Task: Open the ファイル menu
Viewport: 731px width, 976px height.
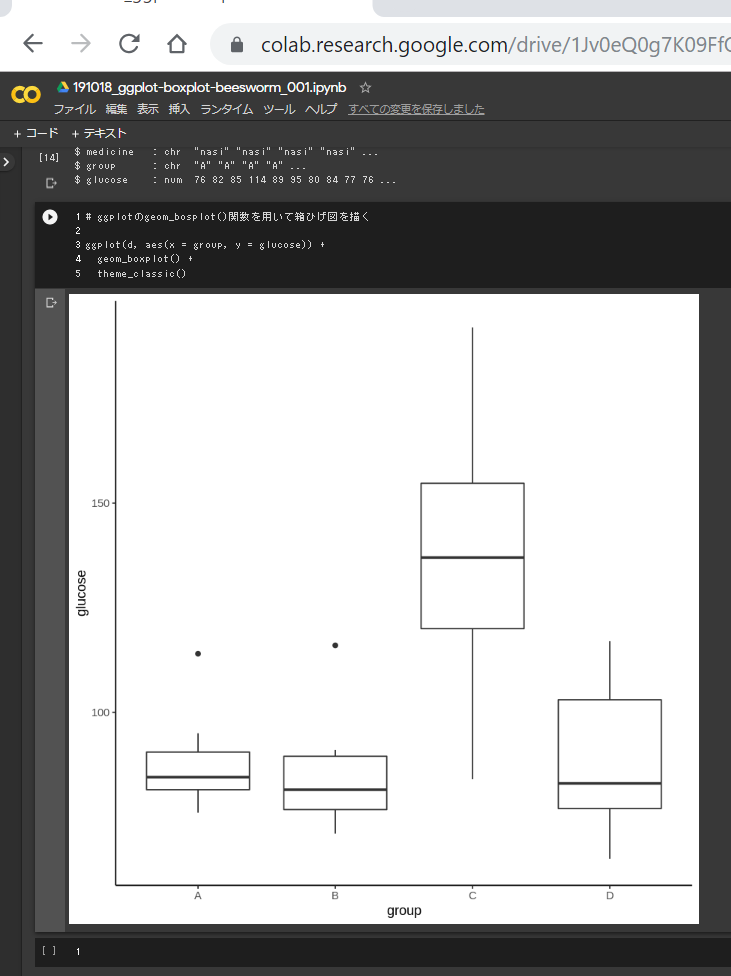Action: tap(74, 109)
